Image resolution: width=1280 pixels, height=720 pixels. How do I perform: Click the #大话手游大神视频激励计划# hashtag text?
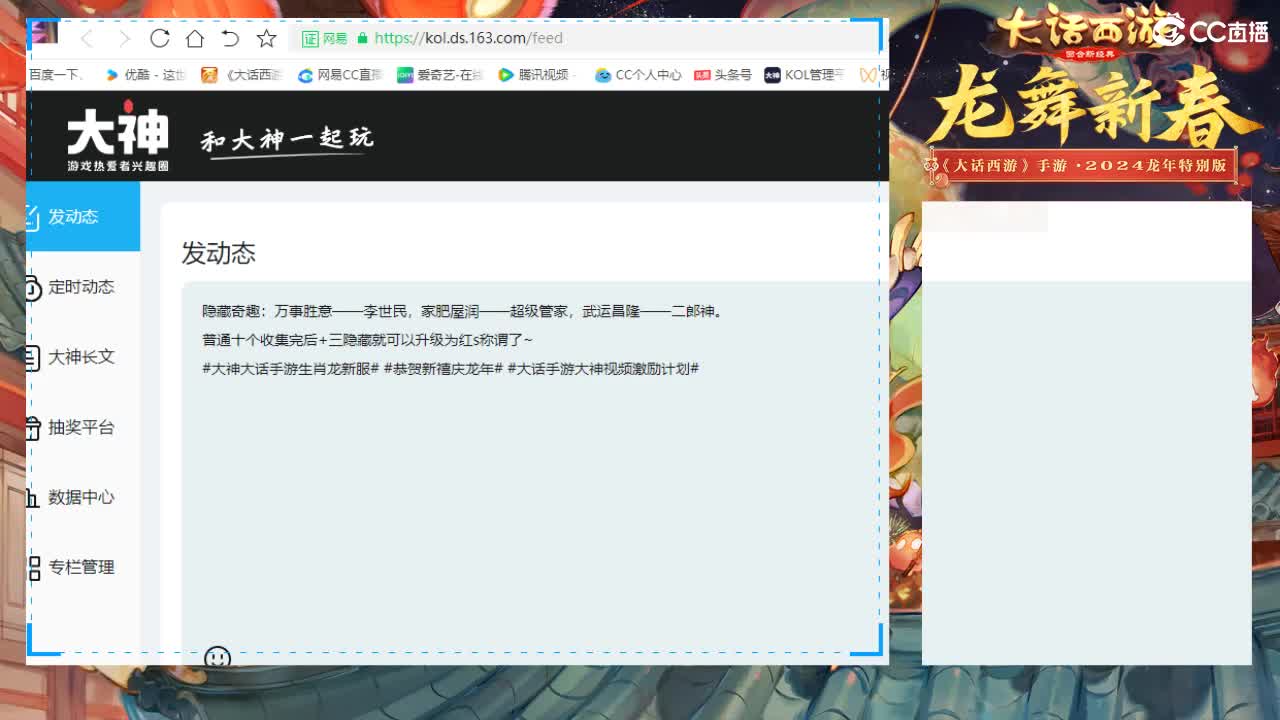tap(603, 369)
